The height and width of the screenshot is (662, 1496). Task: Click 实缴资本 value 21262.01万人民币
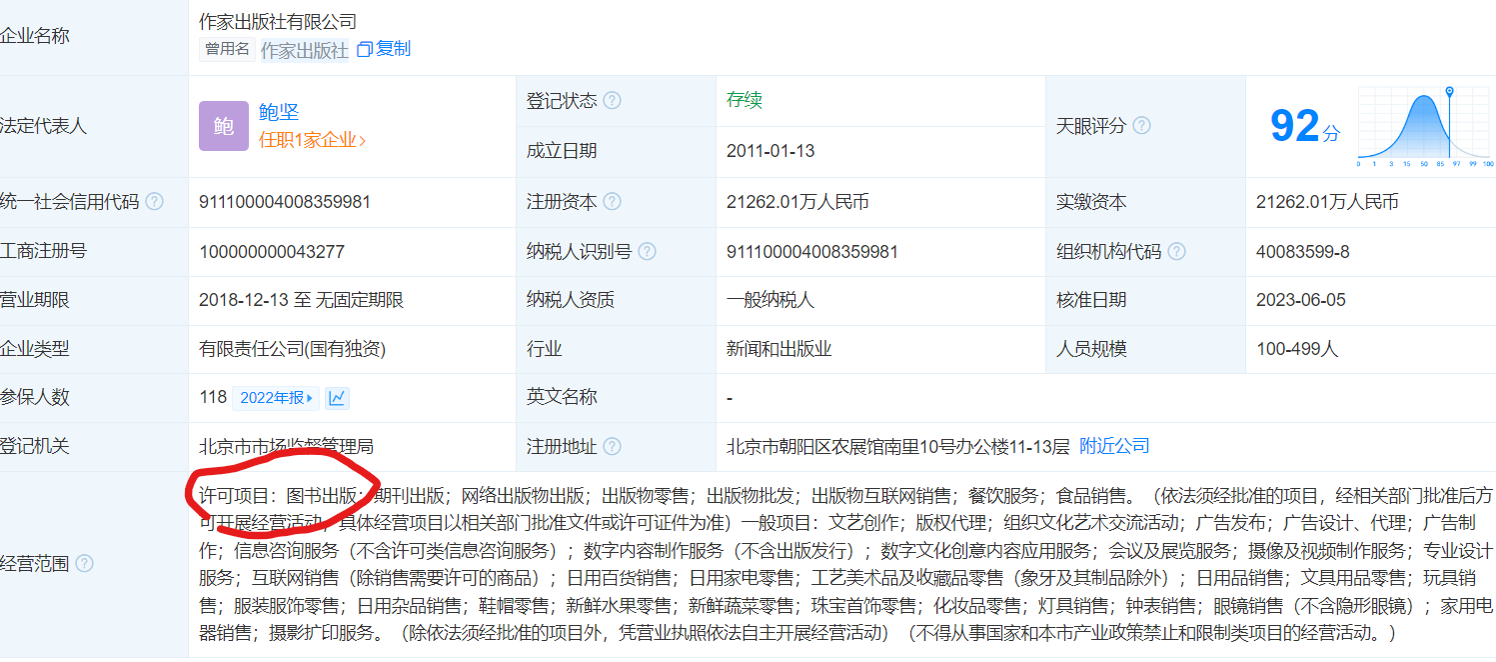tap(1327, 202)
